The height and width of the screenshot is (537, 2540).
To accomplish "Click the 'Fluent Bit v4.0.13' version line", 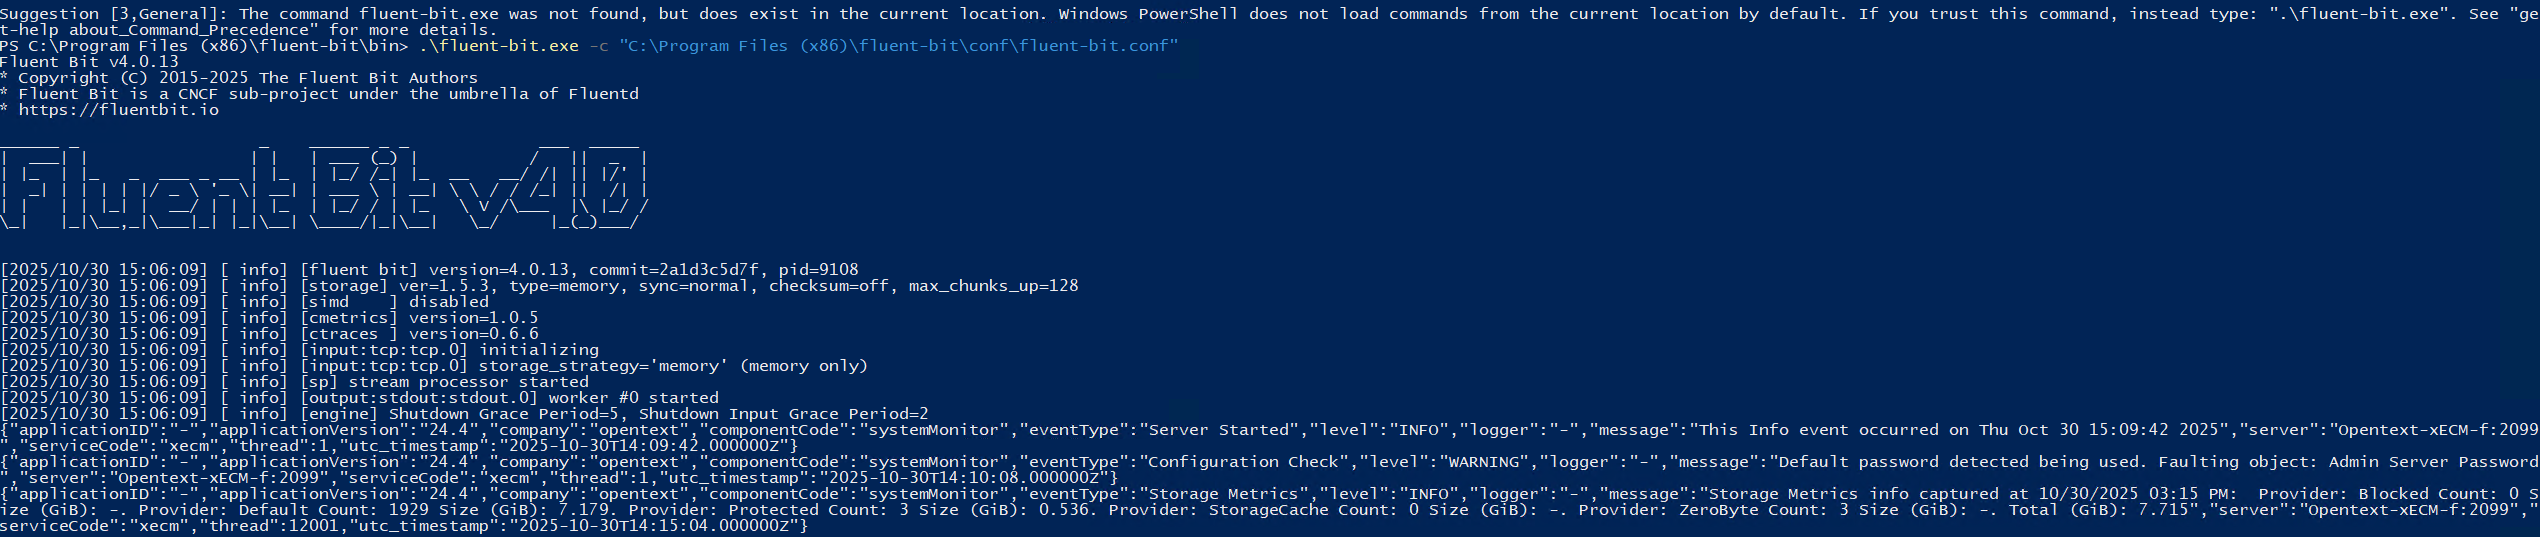I will [x=90, y=62].
